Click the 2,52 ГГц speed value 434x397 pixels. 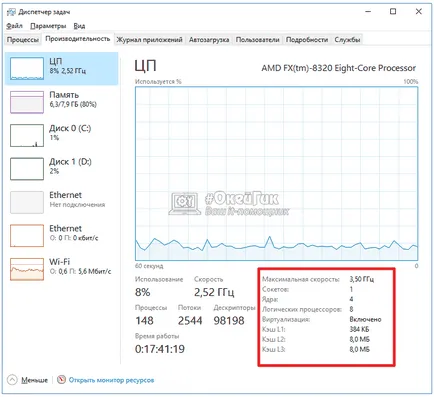tap(214, 292)
